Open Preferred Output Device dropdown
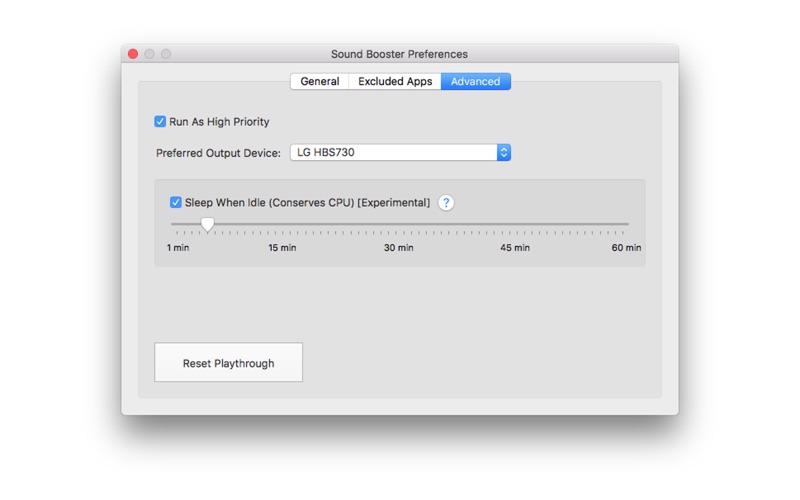 [x=401, y=153]
